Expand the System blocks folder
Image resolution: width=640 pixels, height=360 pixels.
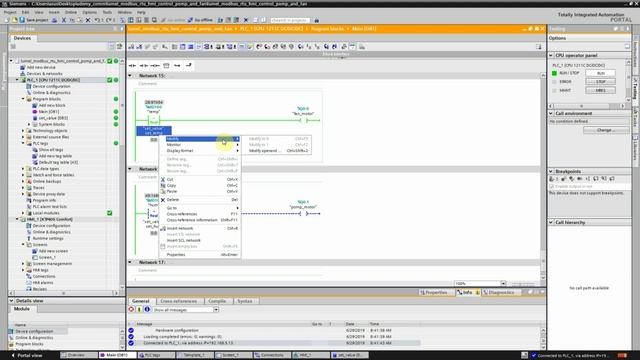(29, 124)
